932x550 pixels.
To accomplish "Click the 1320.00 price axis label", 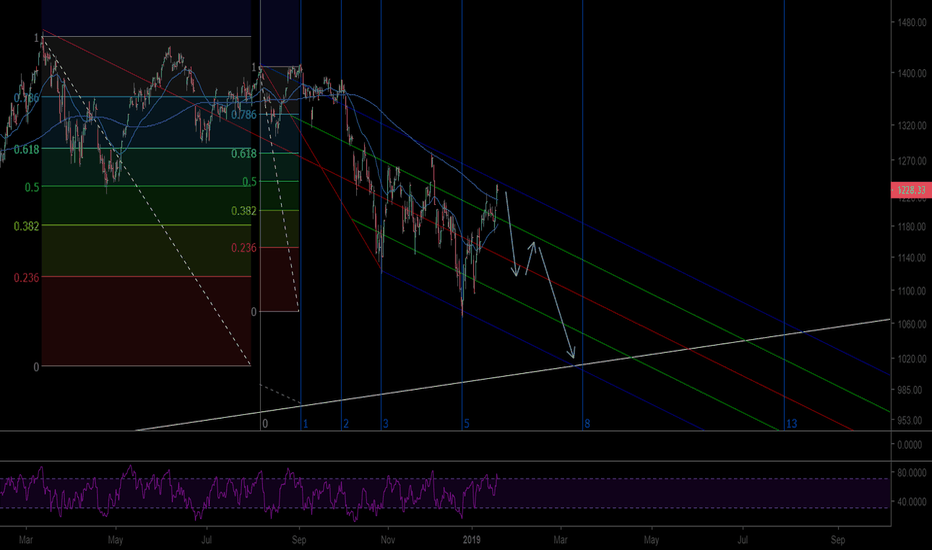I will click(912, 125).
